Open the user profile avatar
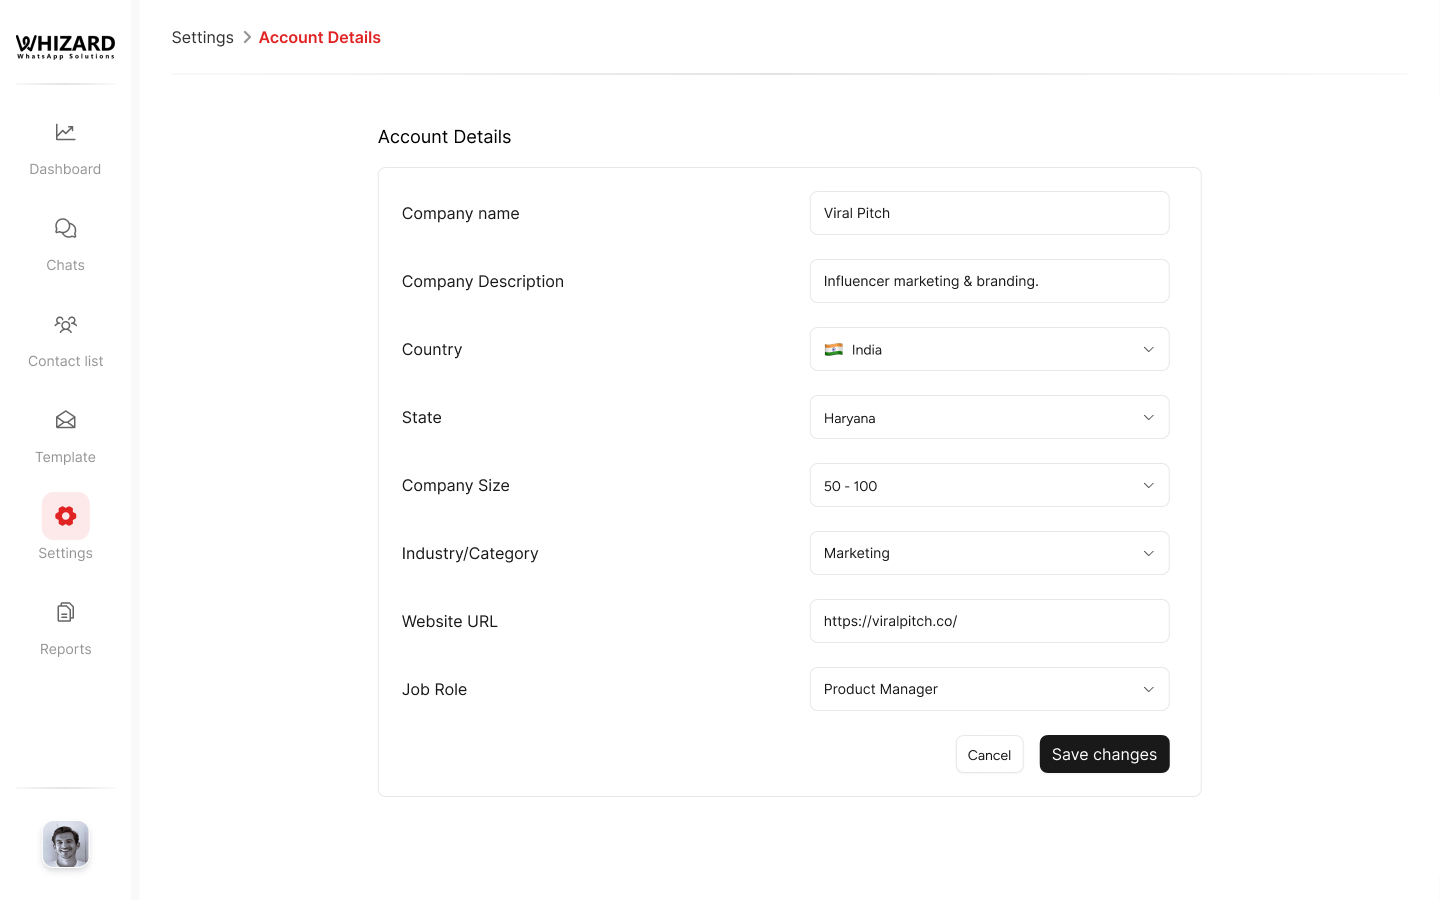Screen dimensions: 1440x900 point(66,845)
